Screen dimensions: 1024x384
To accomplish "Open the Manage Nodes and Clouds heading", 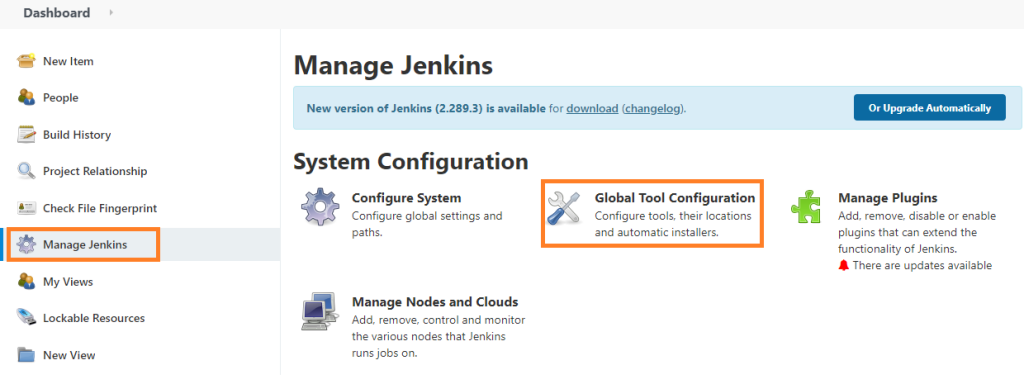I will point(435,302).
